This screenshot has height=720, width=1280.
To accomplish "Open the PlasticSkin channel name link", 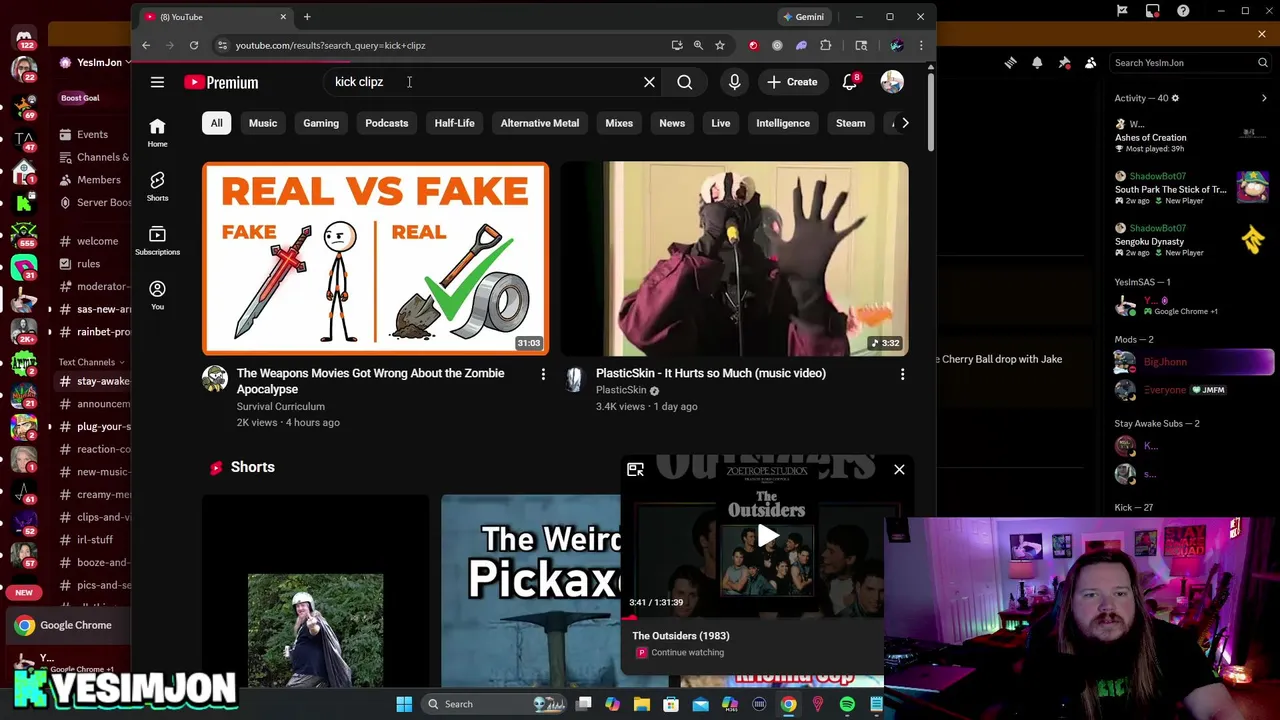I will click(621, 390).
